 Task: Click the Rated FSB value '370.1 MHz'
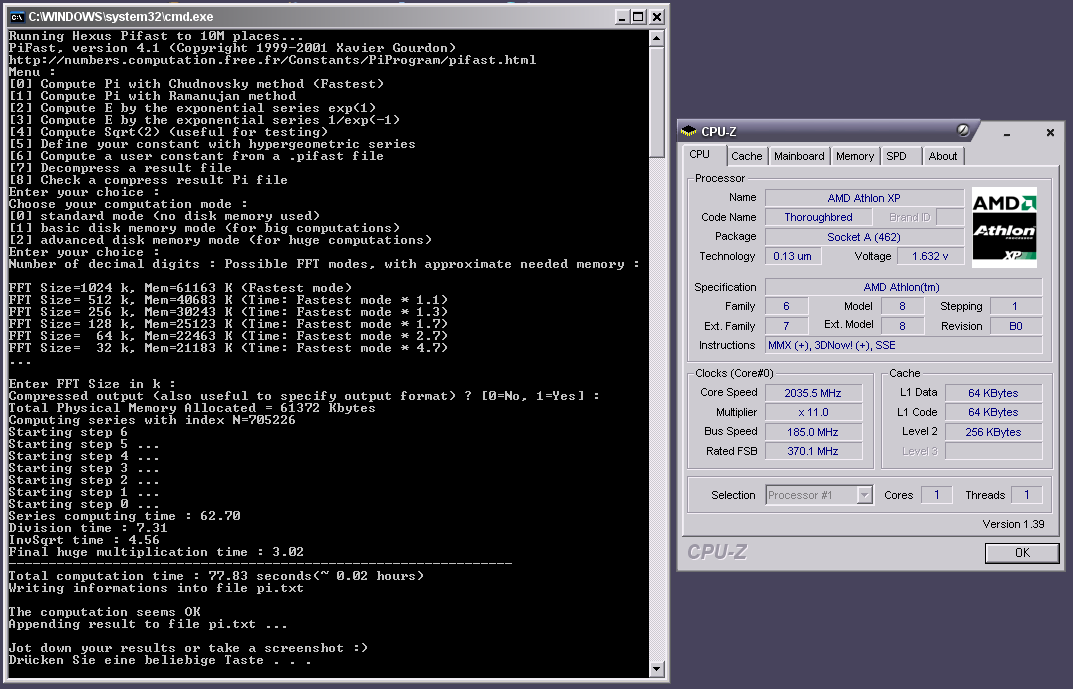point(813,451)
